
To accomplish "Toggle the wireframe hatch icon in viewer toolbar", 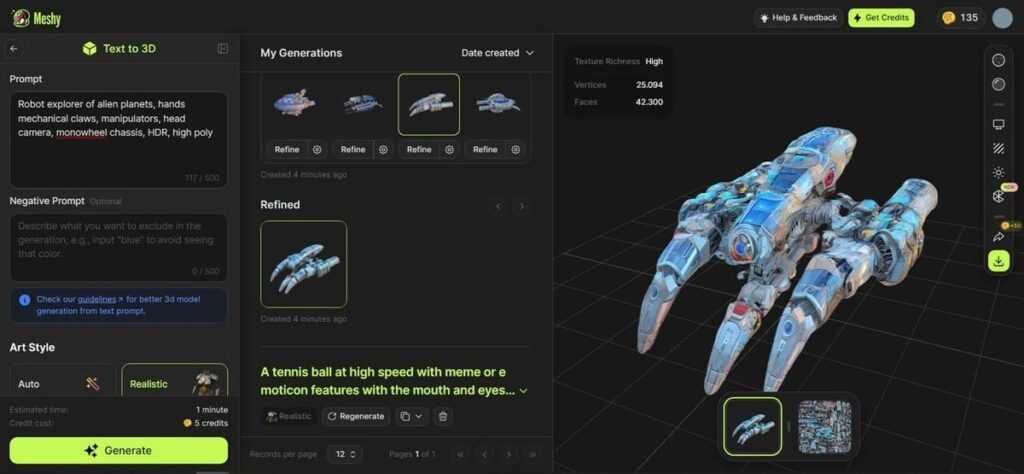I will (998, 148).
